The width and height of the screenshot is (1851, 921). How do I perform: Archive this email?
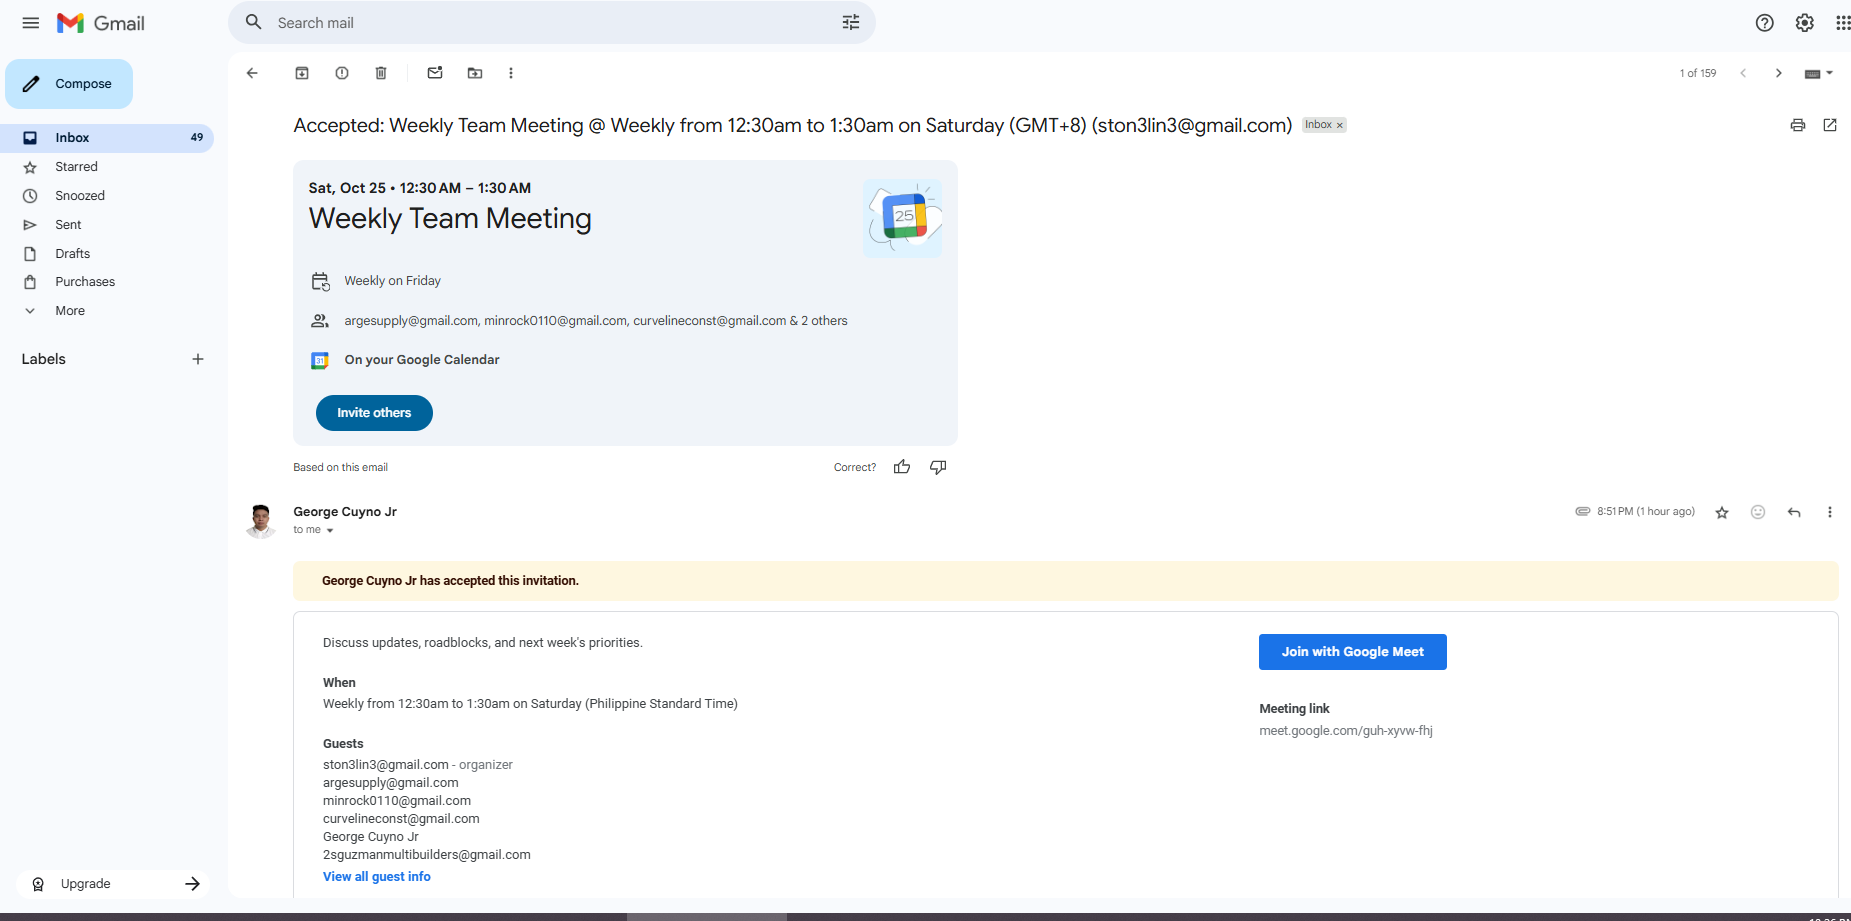coord(302,73)
